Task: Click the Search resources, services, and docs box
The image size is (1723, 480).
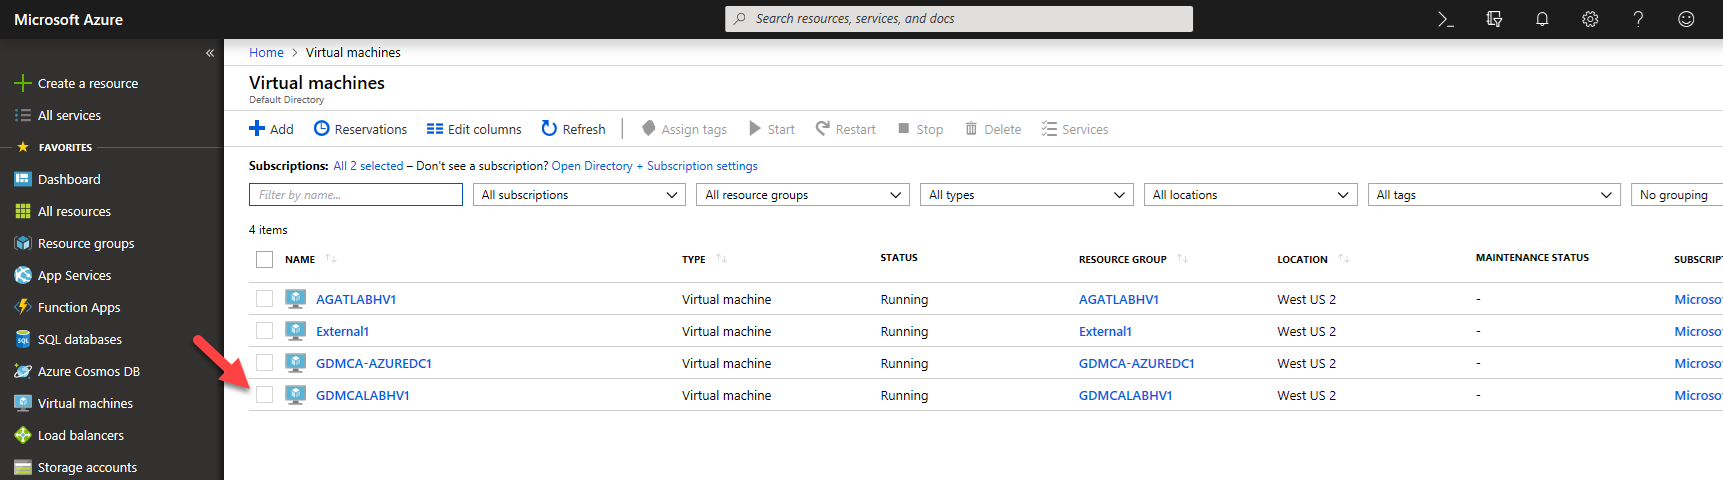Action: (x=959, y=19)
